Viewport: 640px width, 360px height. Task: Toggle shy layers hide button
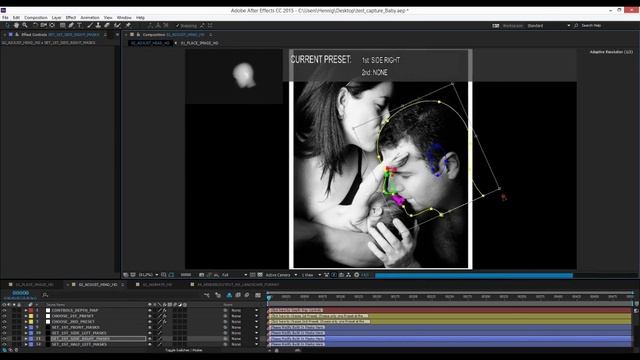coord(229,295)
